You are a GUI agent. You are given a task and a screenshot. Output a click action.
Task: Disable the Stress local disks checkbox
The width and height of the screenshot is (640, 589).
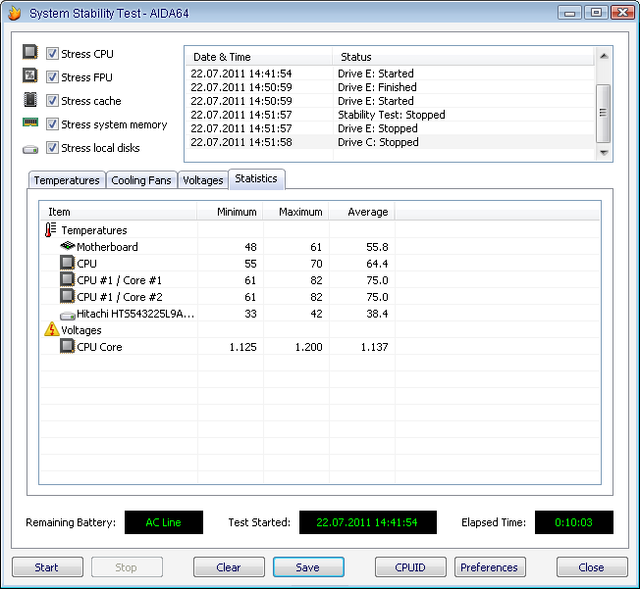52,148
